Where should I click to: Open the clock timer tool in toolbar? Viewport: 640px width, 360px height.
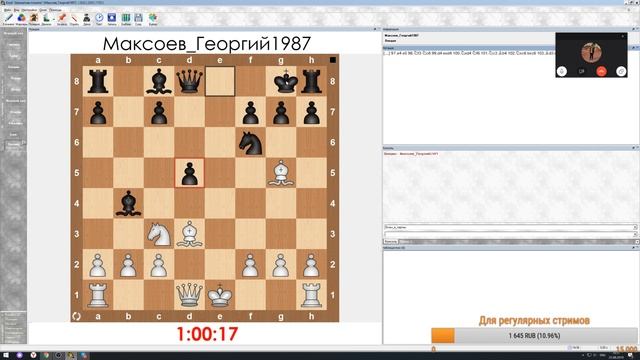point(99,18)
